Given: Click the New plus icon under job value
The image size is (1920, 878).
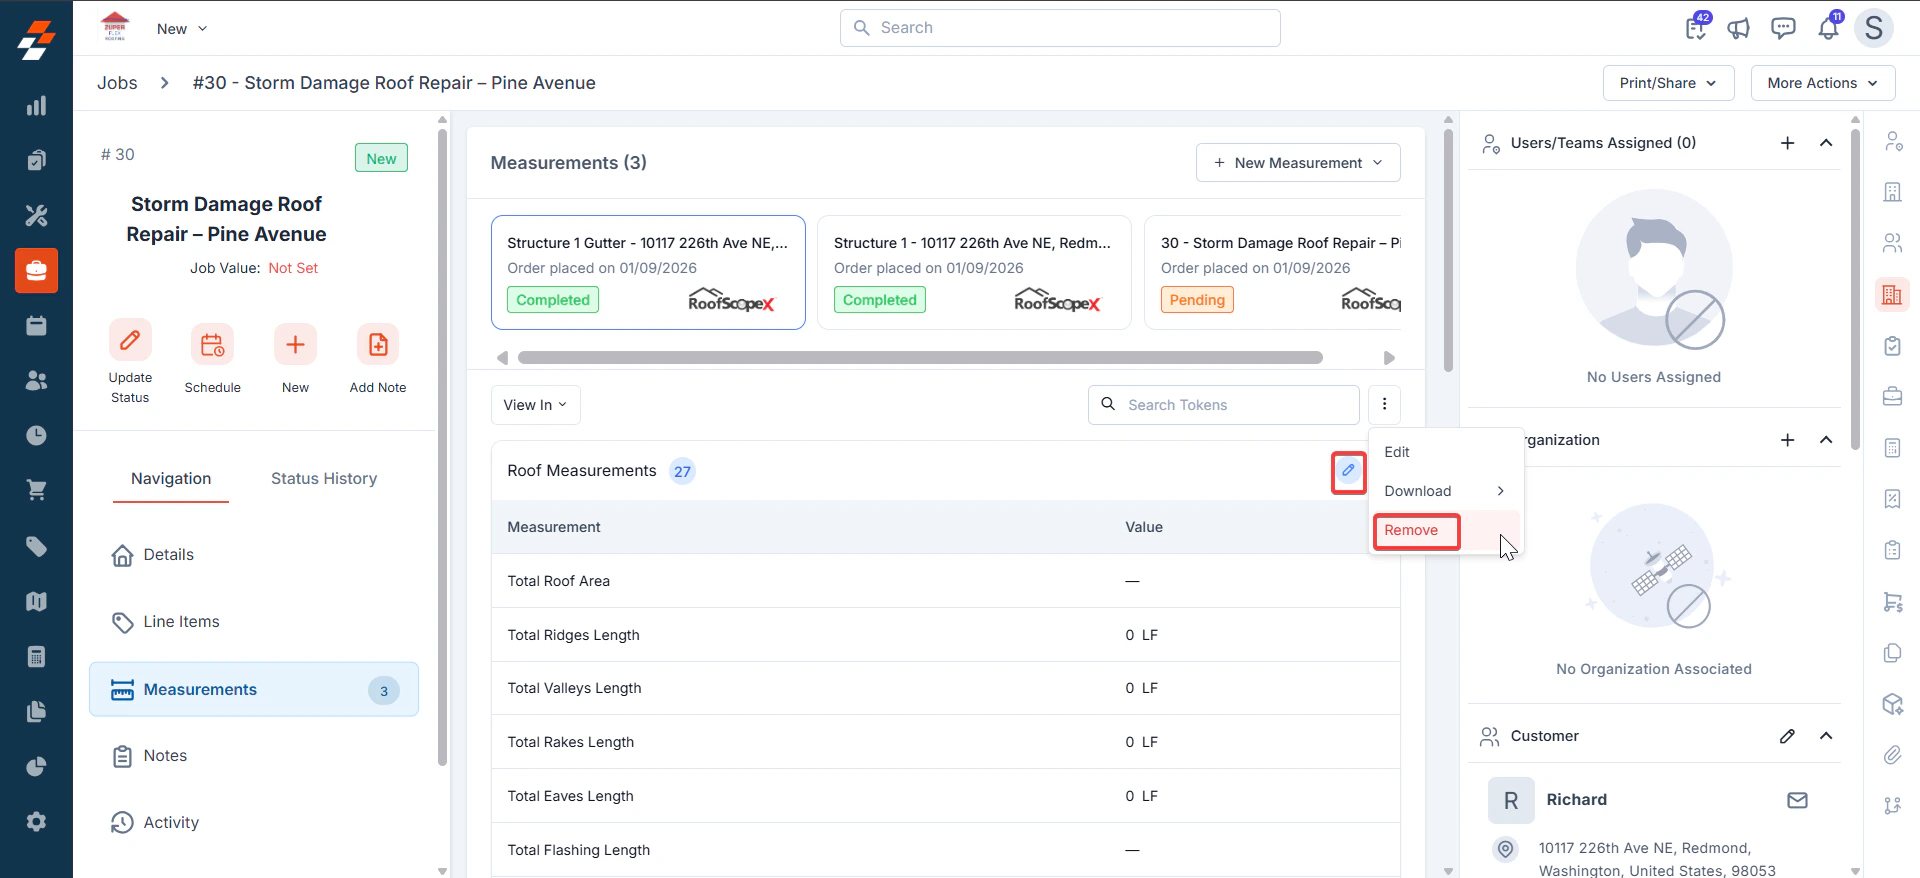Looking at the screenshot, I should click(x=295, y=345).
